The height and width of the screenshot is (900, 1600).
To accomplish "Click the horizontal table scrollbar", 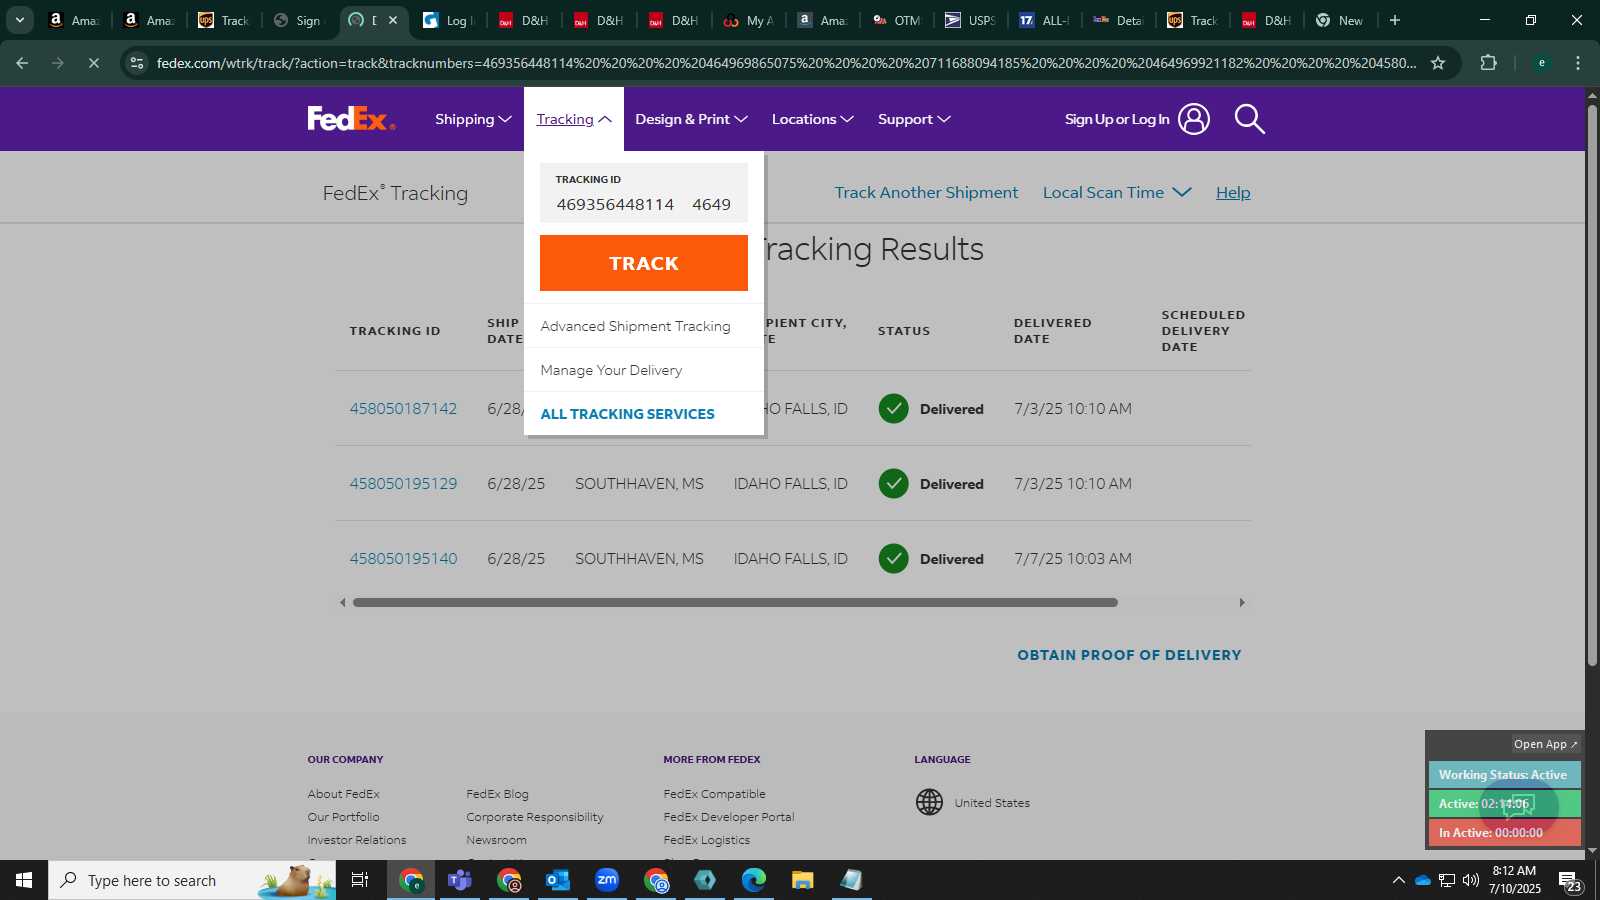I will [x=735, y=602].
